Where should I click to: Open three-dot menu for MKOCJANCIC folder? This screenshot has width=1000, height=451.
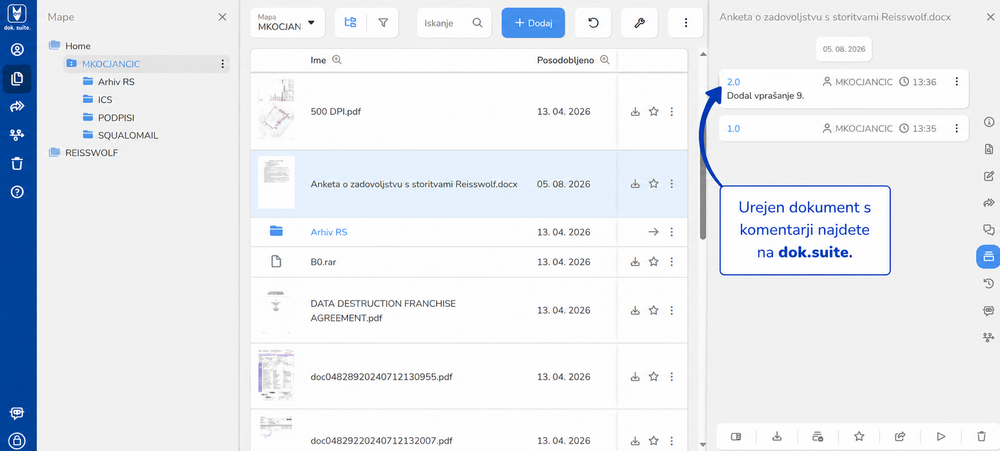222,64
